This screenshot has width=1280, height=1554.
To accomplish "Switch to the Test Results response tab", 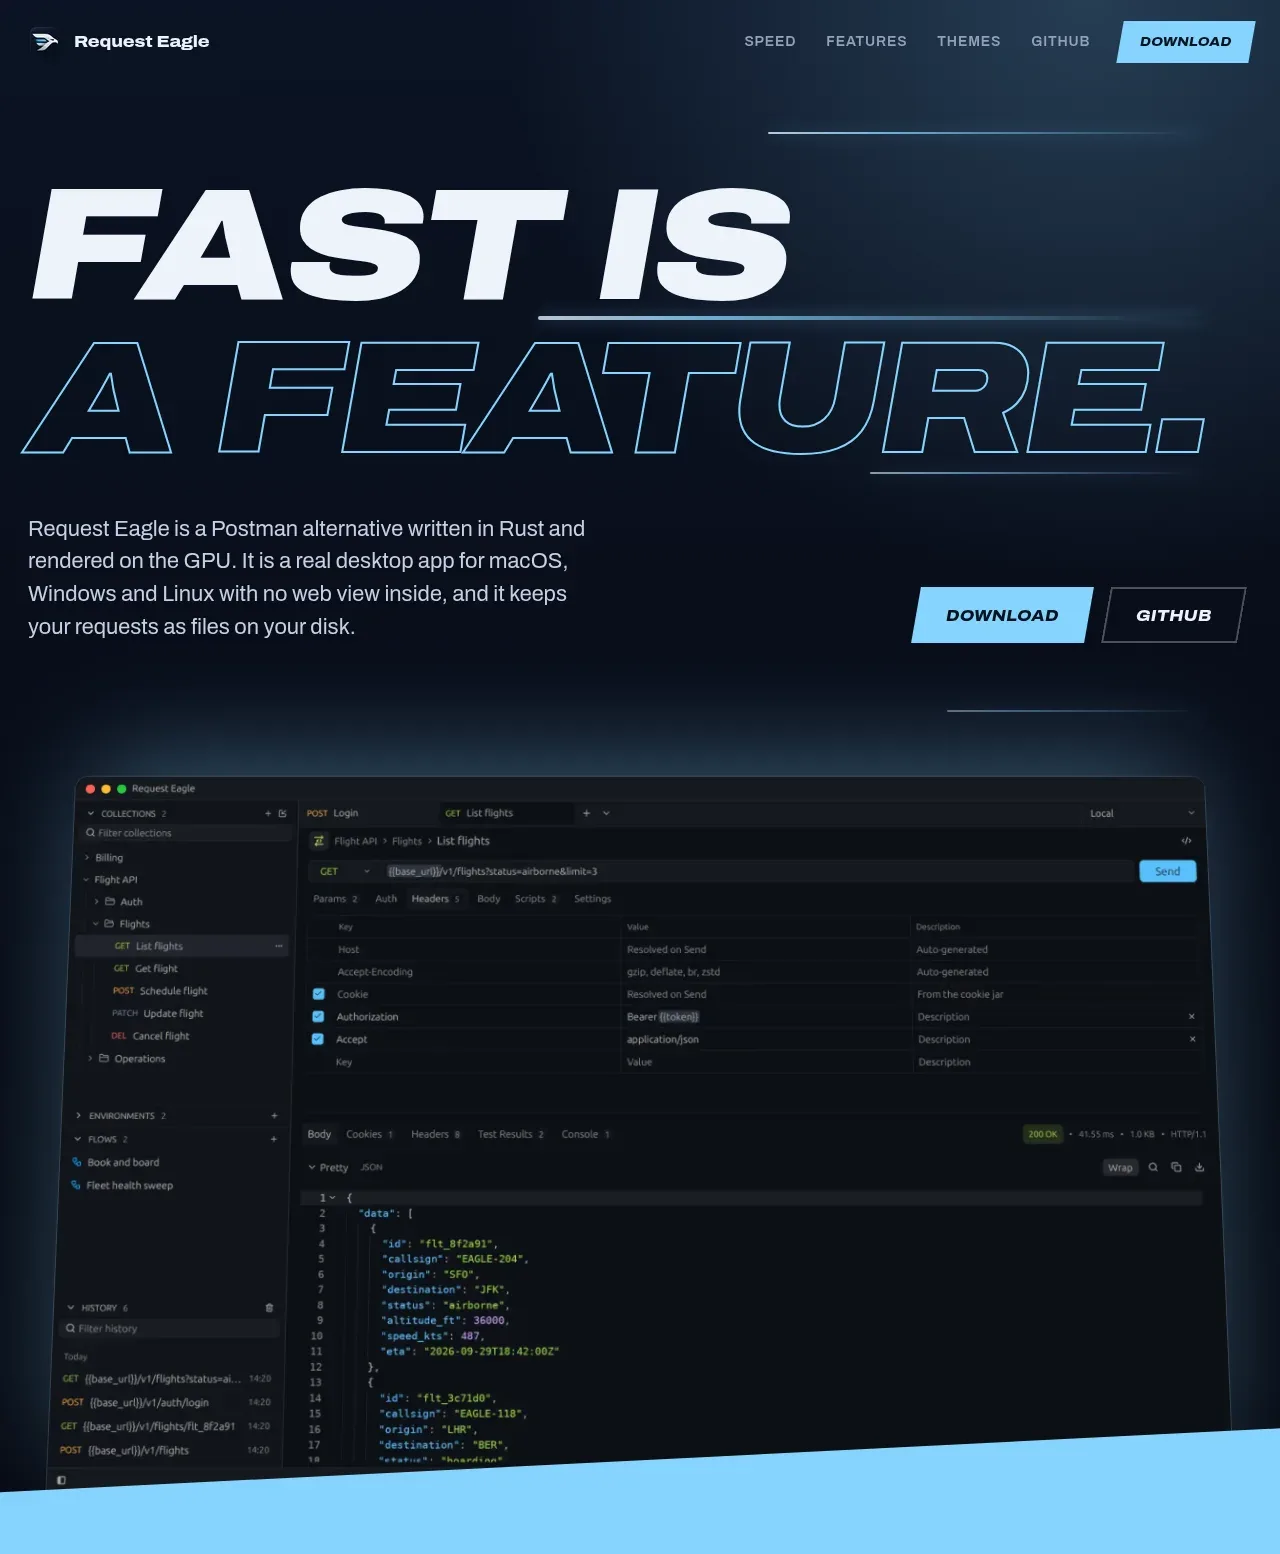I will click(x=511, y=1134).
